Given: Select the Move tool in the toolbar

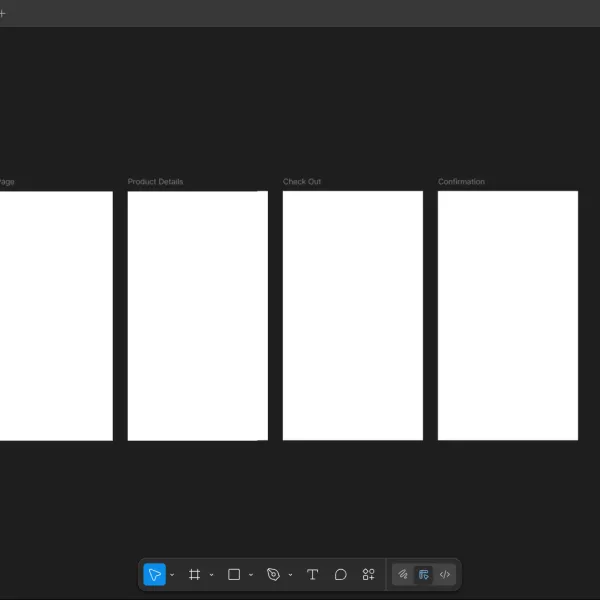Looking at the screenshot, I should pyautogui.click(x=155, y=574).
